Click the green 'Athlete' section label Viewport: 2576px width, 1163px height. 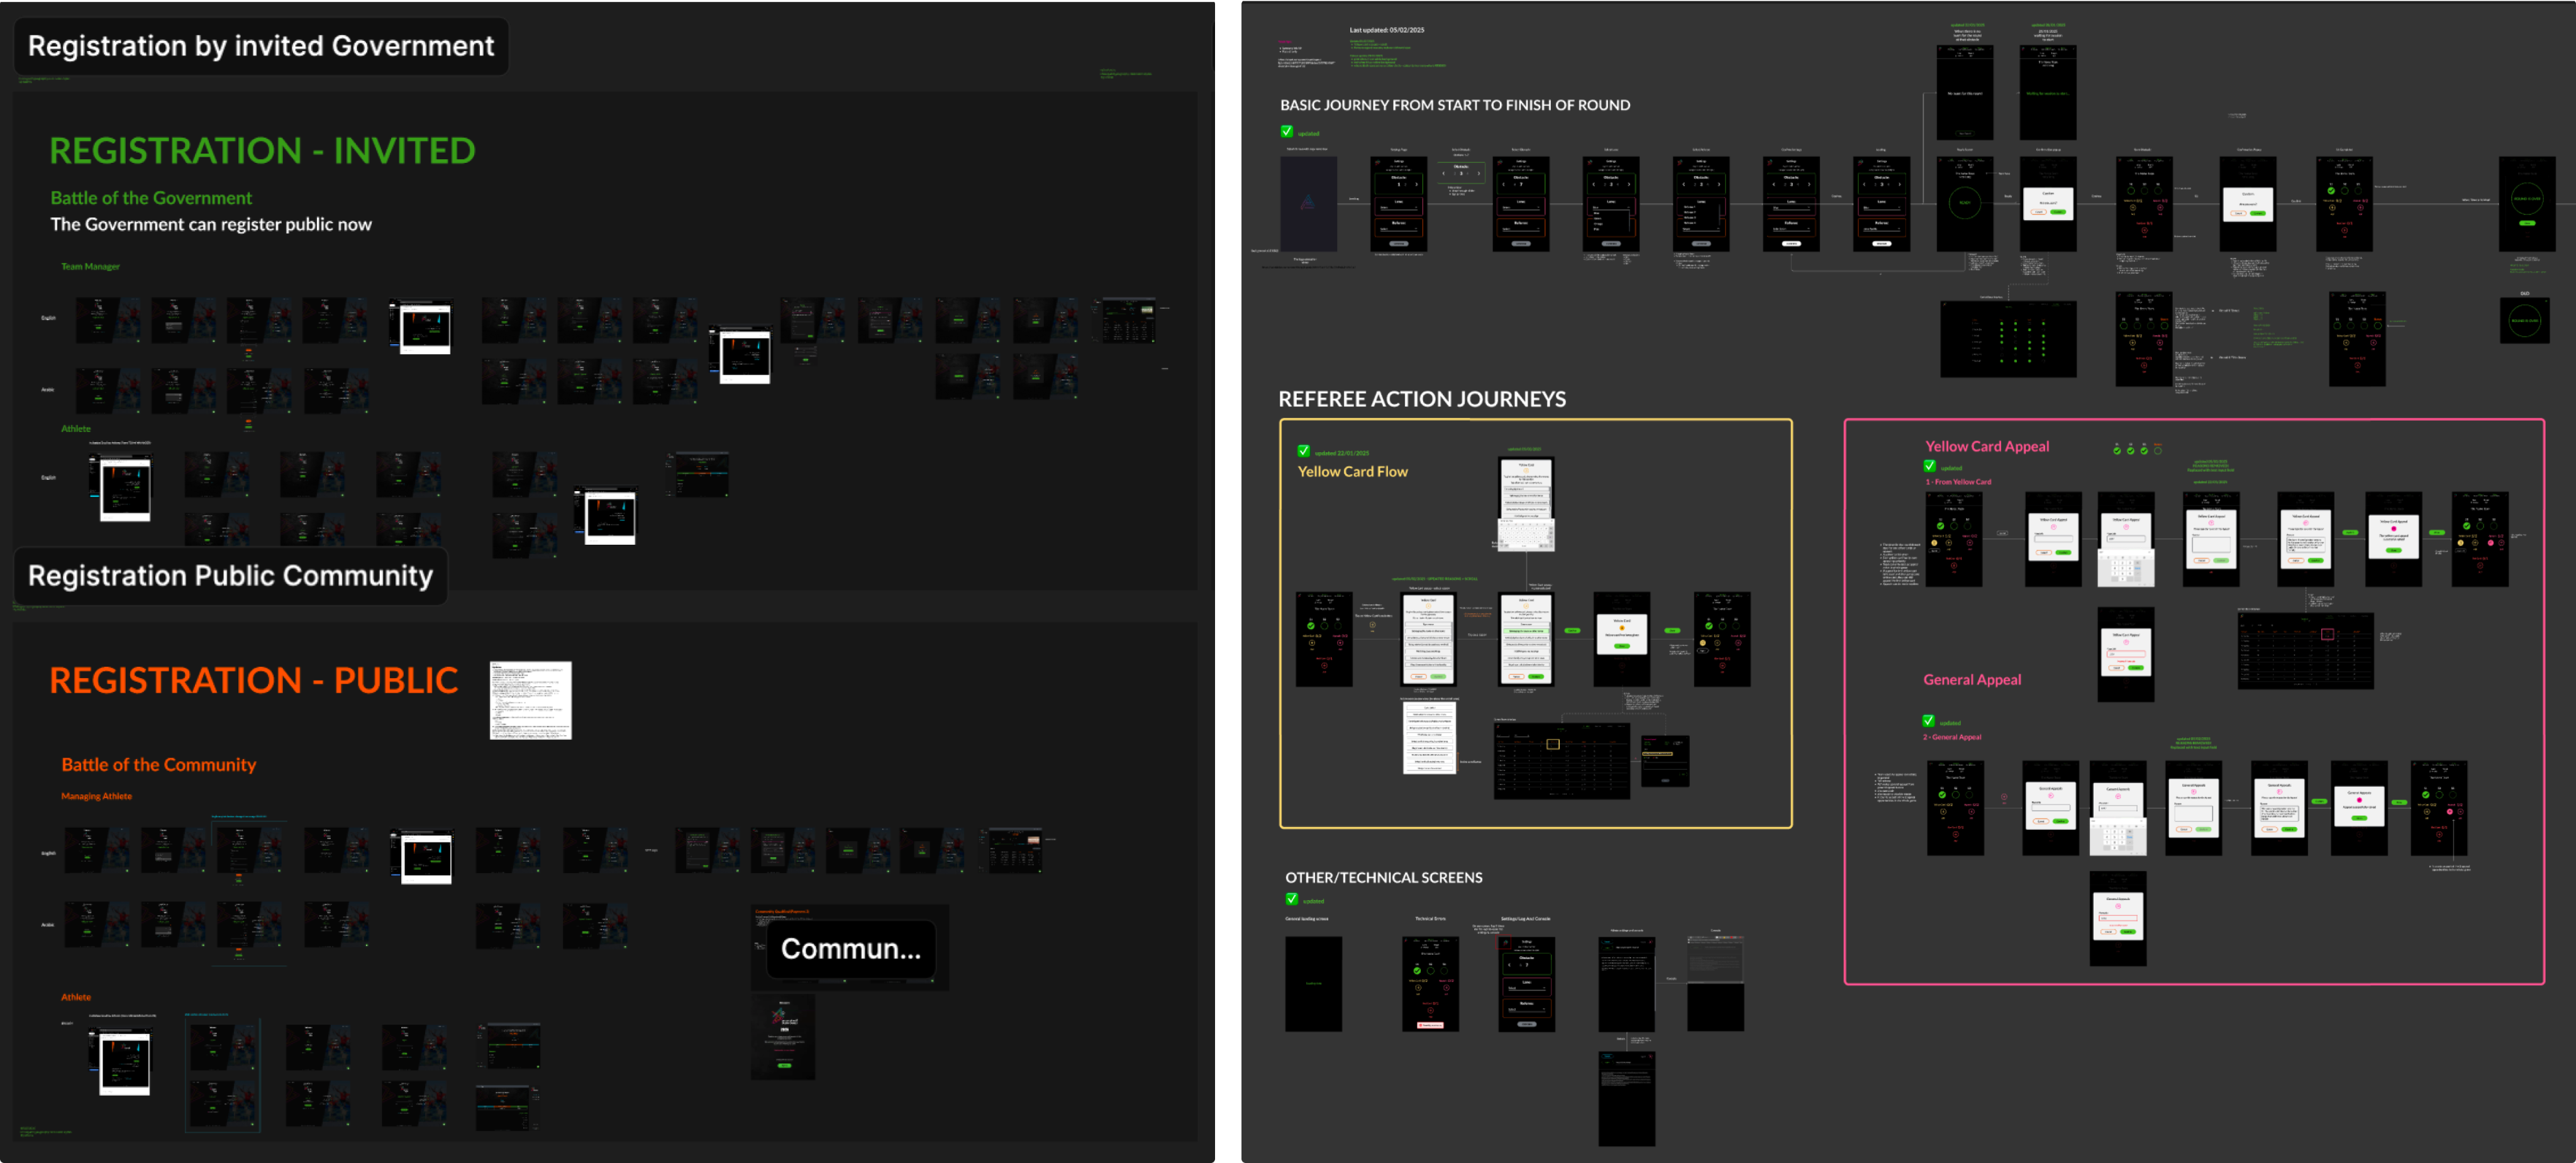(76, 428)
